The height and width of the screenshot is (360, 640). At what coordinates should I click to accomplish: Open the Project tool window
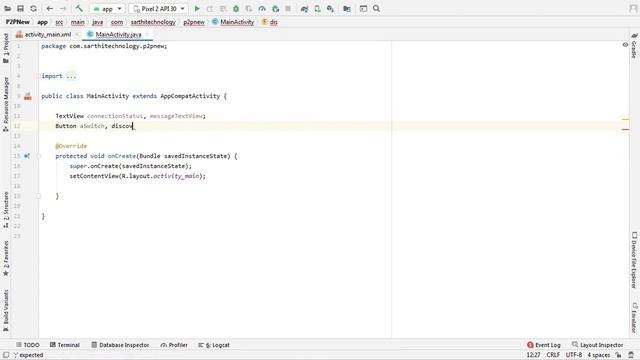point(6,48)
